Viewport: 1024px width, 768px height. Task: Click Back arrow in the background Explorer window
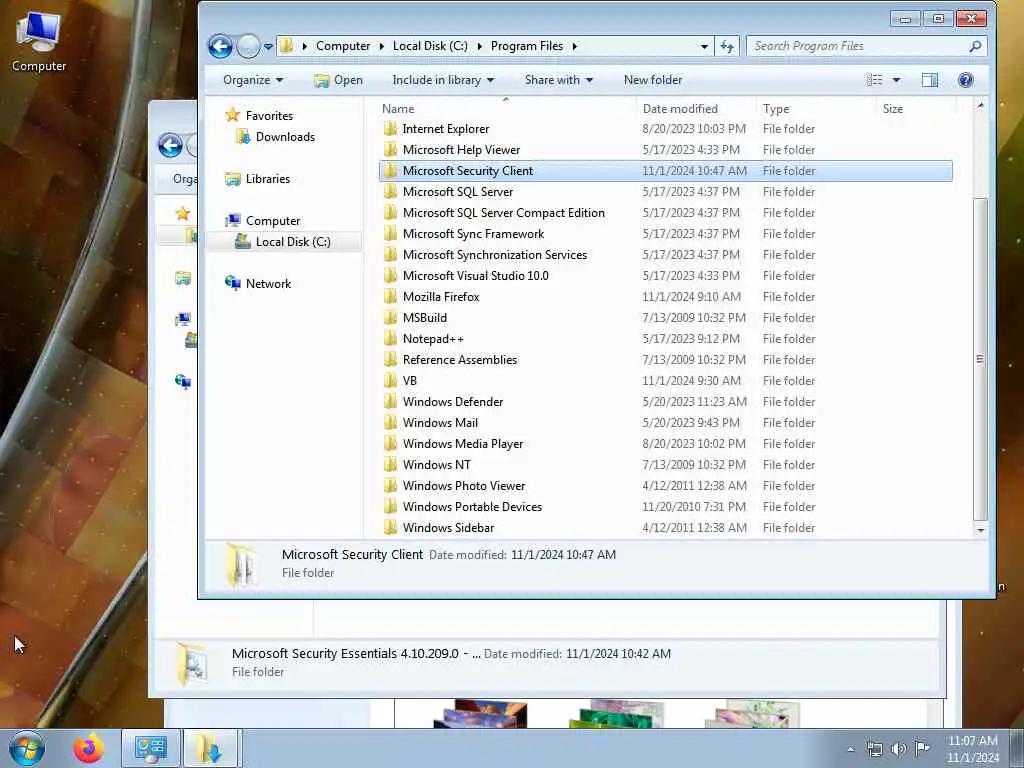click(x=170, y=145)
